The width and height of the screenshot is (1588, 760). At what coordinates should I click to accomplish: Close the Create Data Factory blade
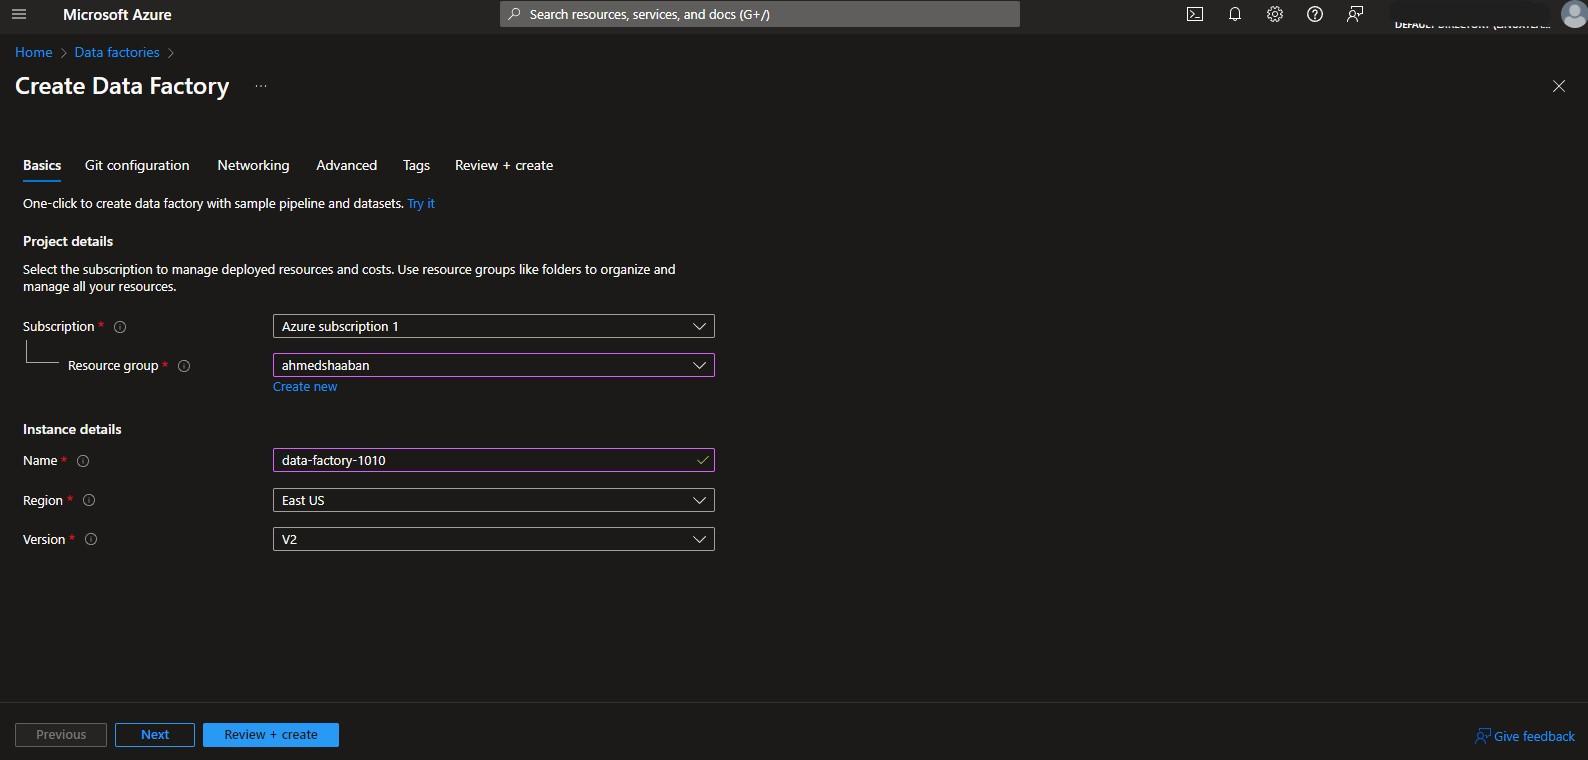click(1559, 86)
